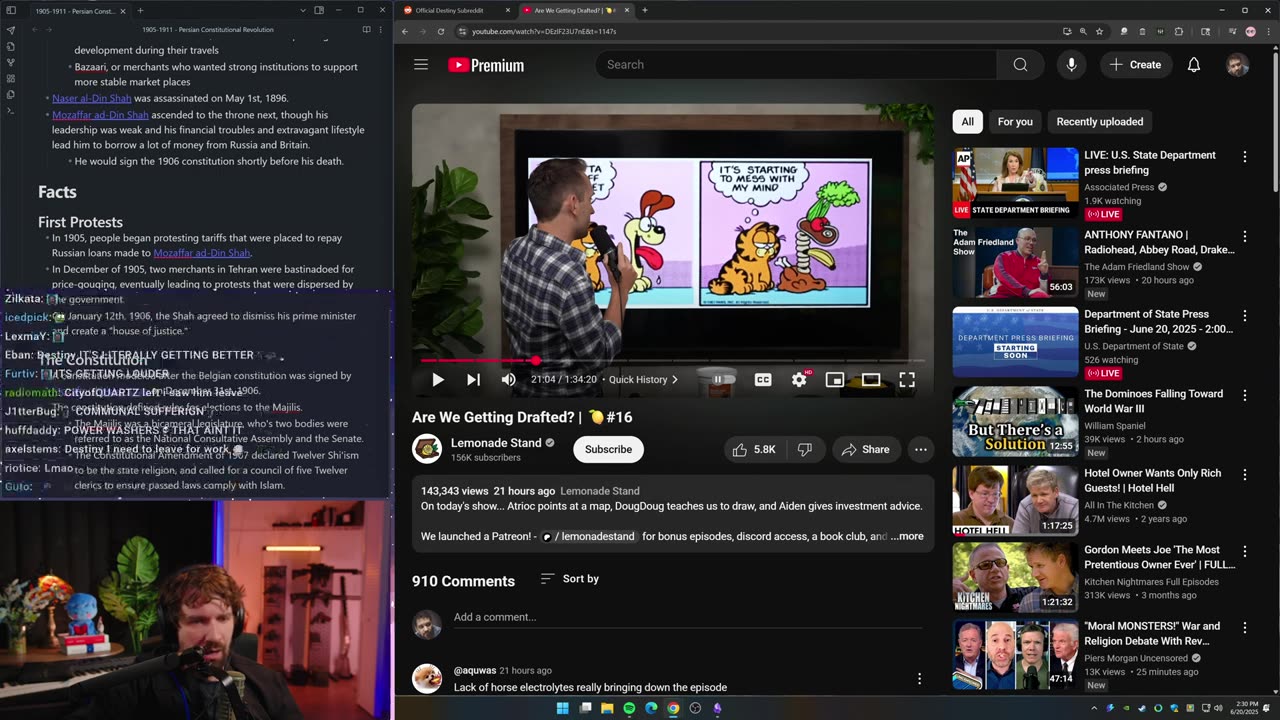Switch video to miniplayer
This screenshot has width=1280, height=720.
835,380
